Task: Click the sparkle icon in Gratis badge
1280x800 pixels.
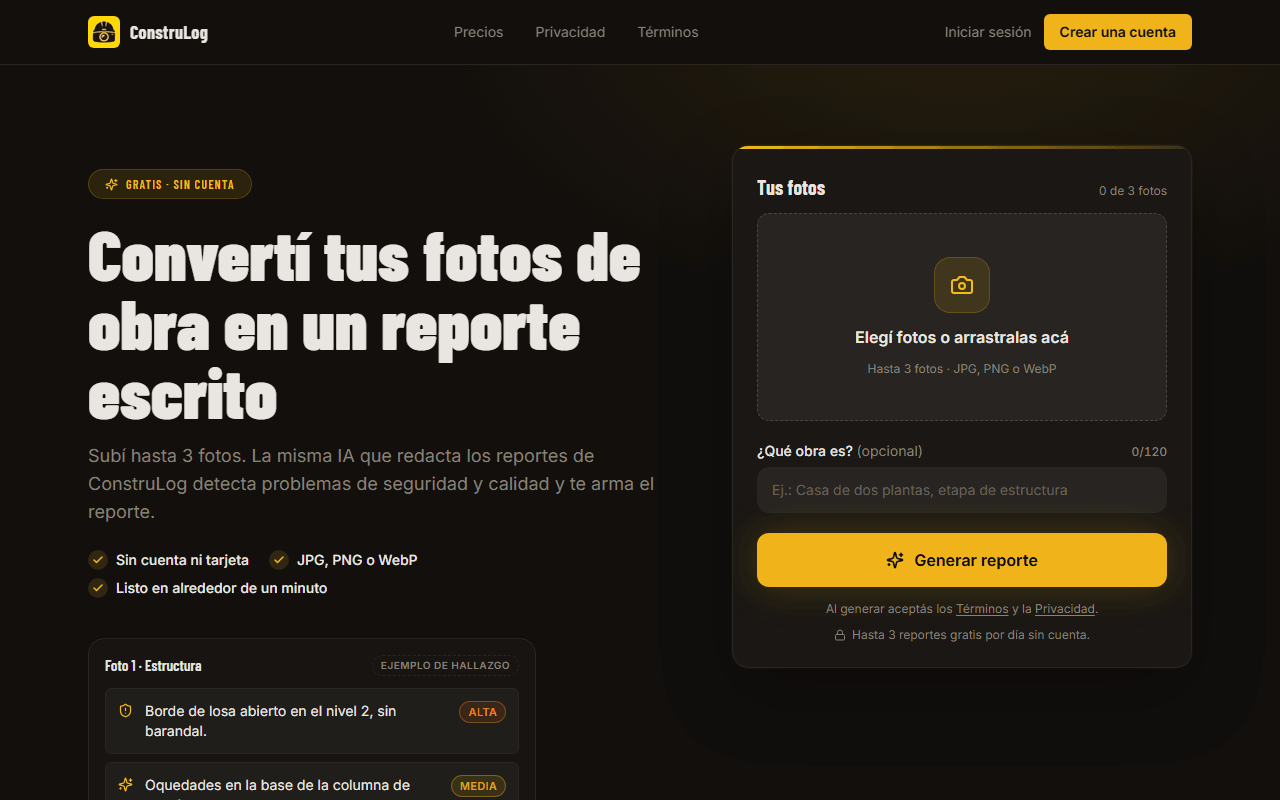Action: pyautogui.click(x=112, y=185)
